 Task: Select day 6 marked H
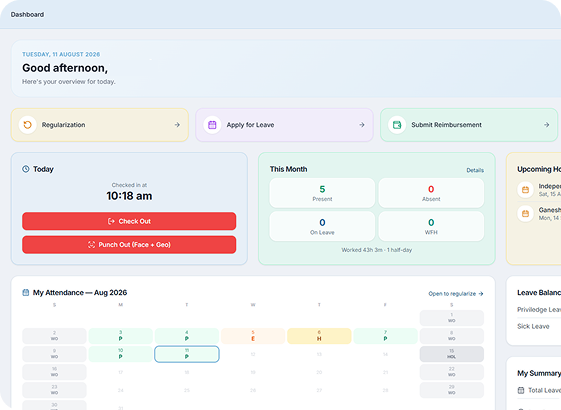[319, 336]
